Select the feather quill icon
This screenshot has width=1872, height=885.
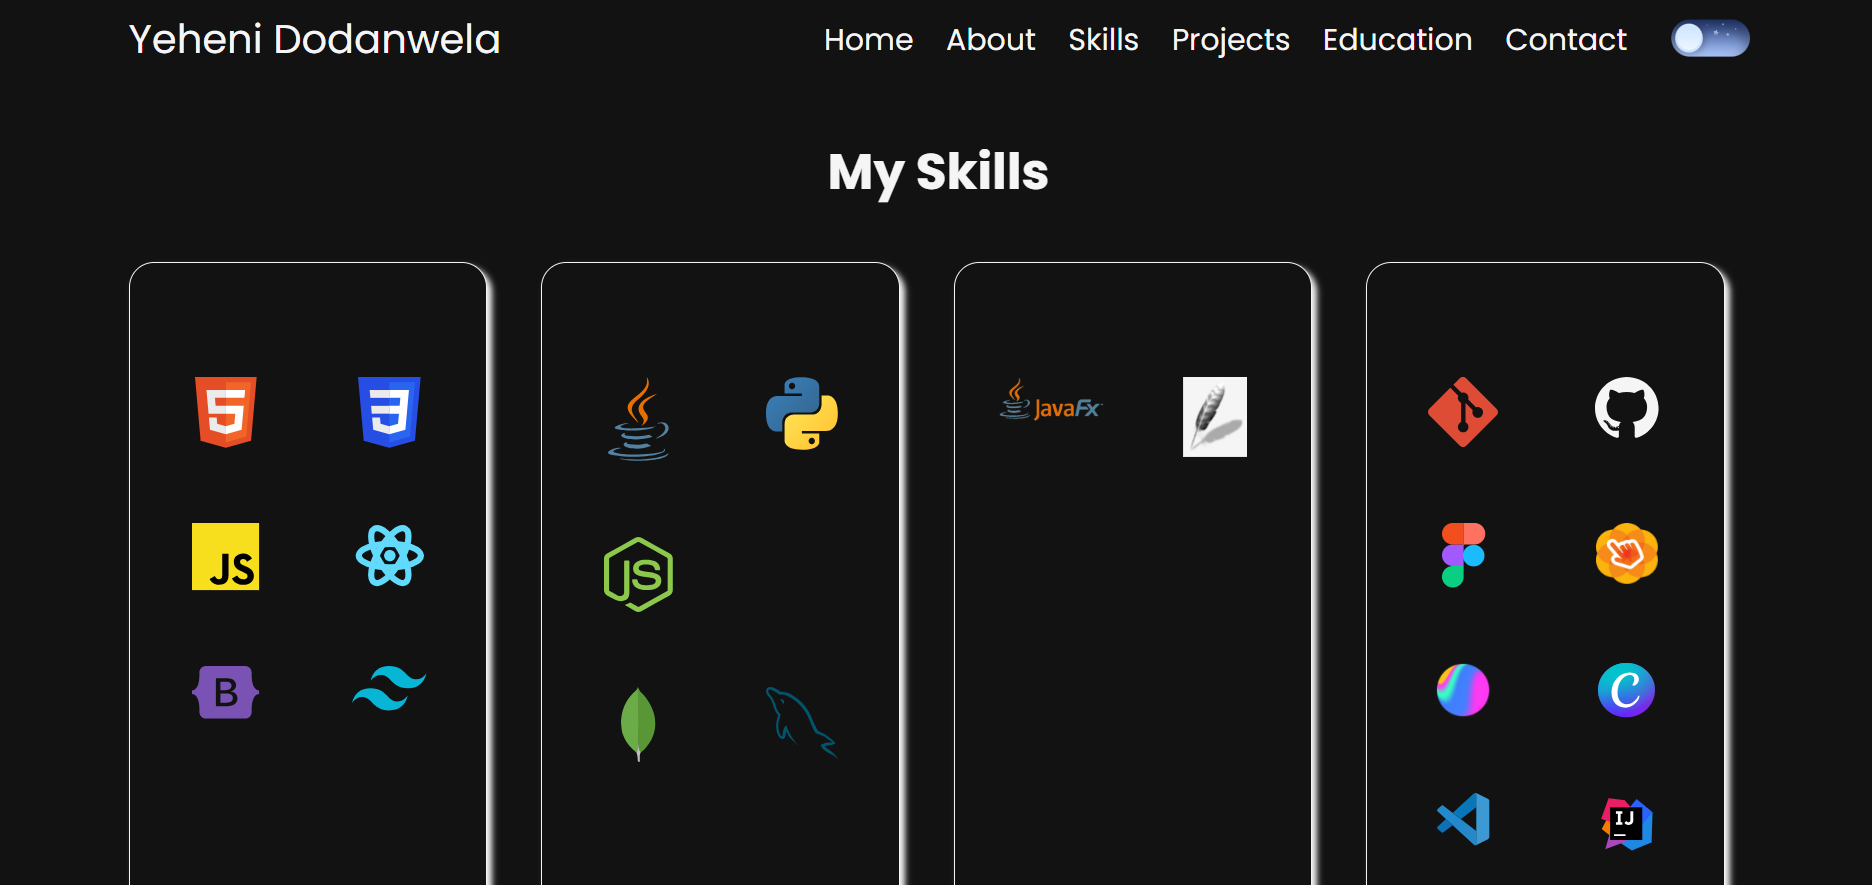[1215, 417]
